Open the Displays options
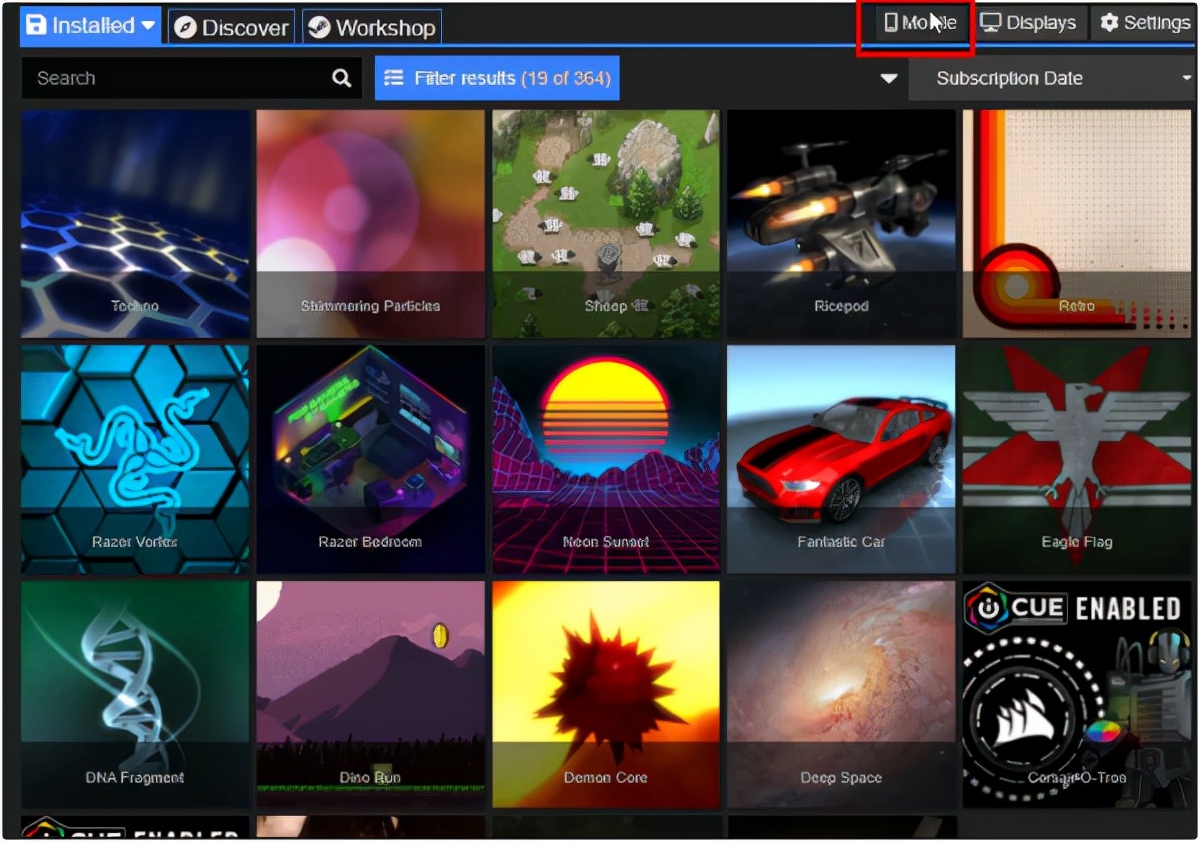The image size is (1200, 842). 1029,22
